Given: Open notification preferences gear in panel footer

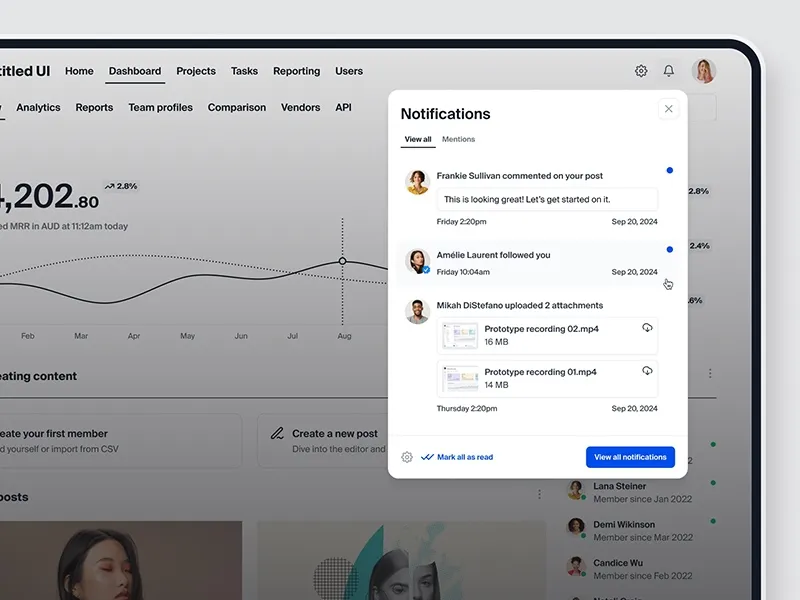Looking at the screenshot, I should (406, 457).
